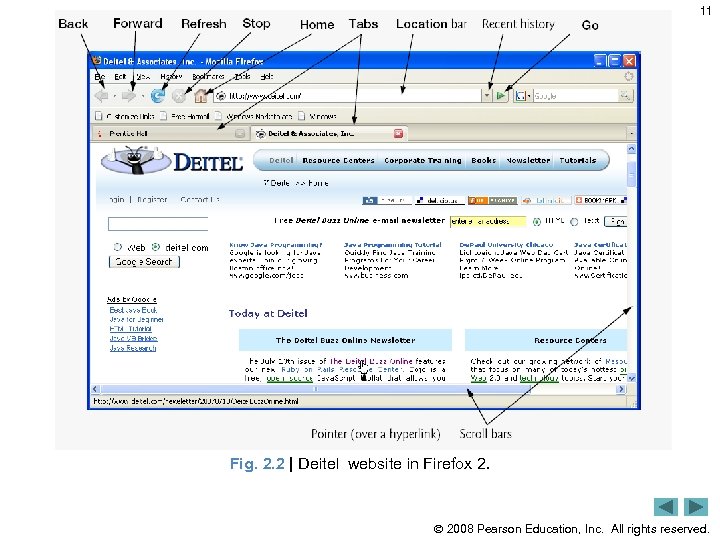Open the Tools menu
Viewport: 720px width, 540px height.
pyautogui.click(x=242, y=77)
